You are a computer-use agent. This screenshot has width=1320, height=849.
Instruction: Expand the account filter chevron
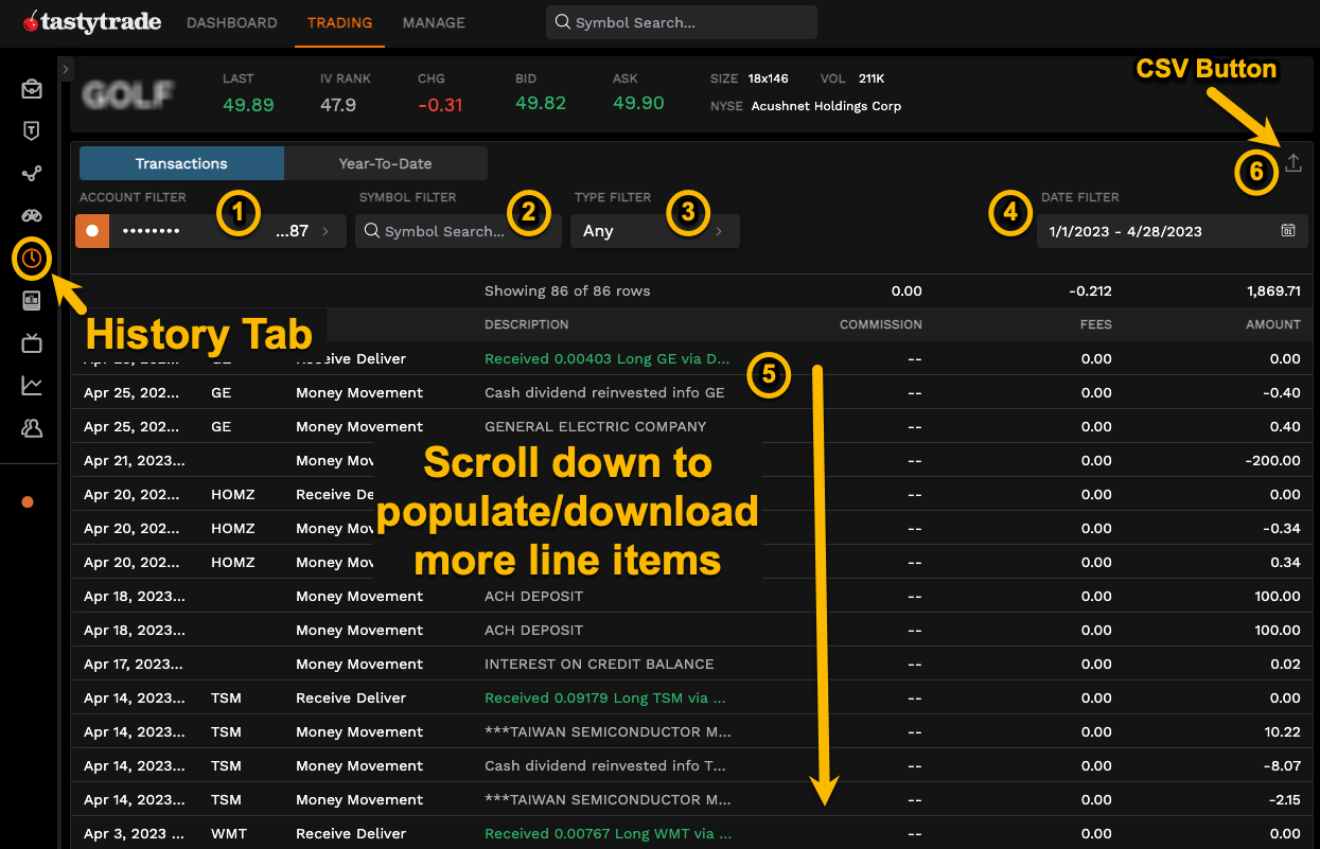(330, 230)
